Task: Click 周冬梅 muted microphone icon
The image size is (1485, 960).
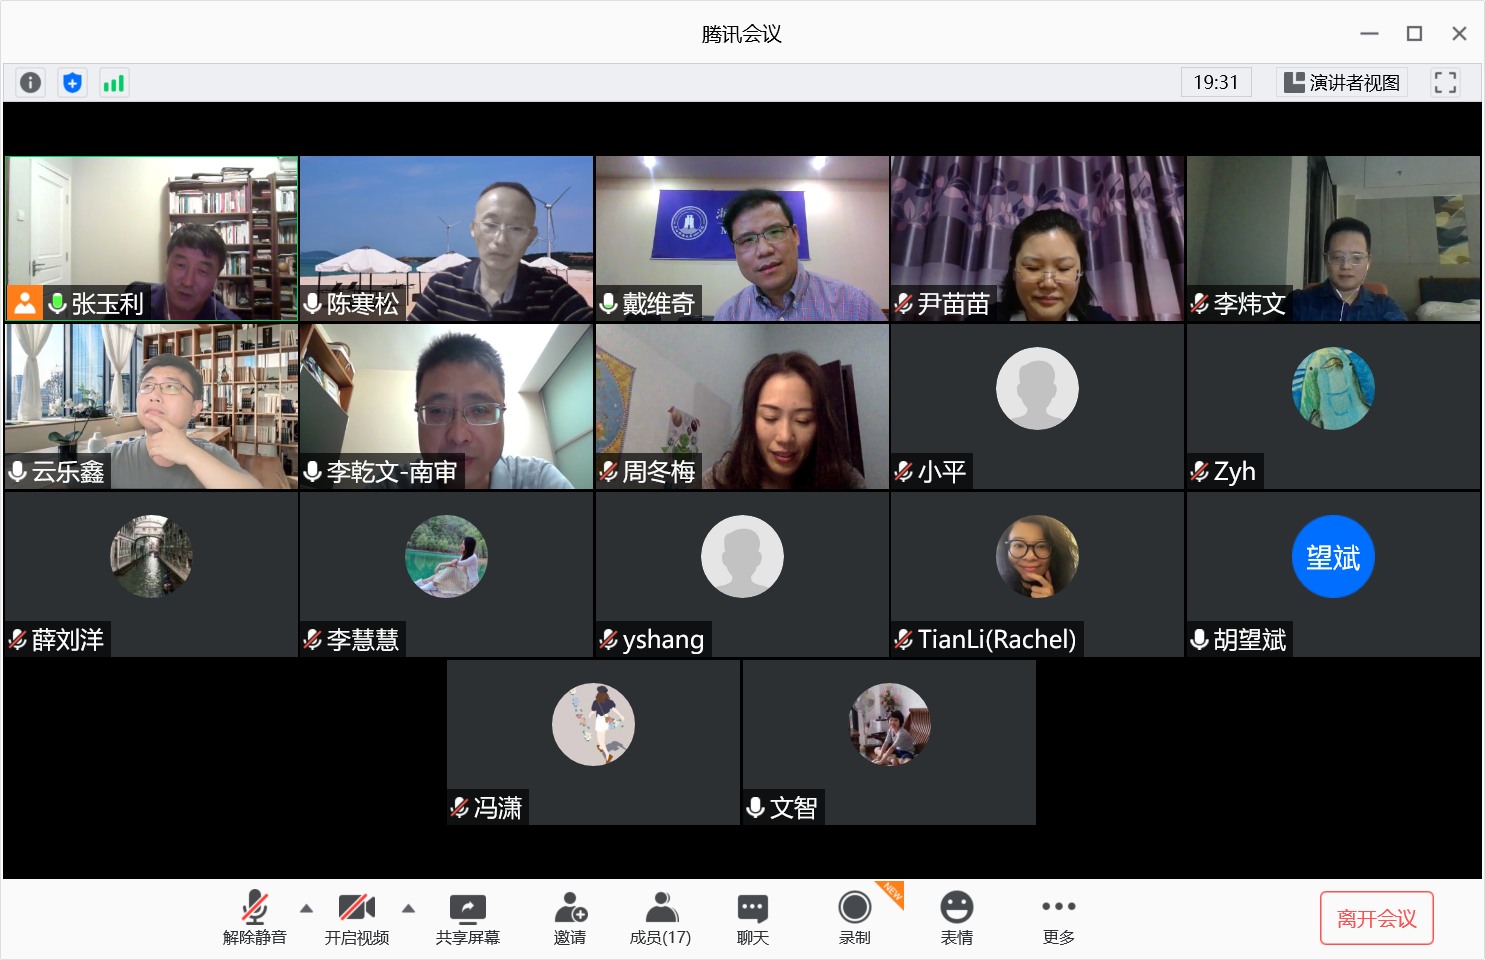Action: pos(608,471)
